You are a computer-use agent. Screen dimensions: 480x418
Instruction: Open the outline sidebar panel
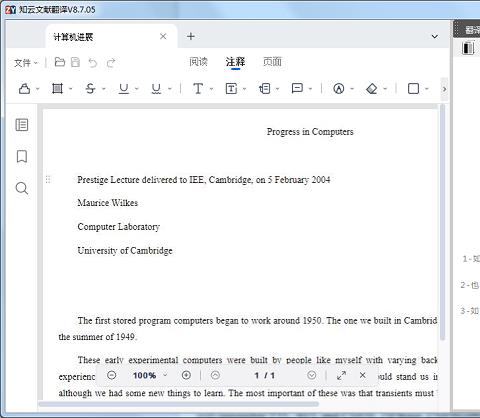22,125
